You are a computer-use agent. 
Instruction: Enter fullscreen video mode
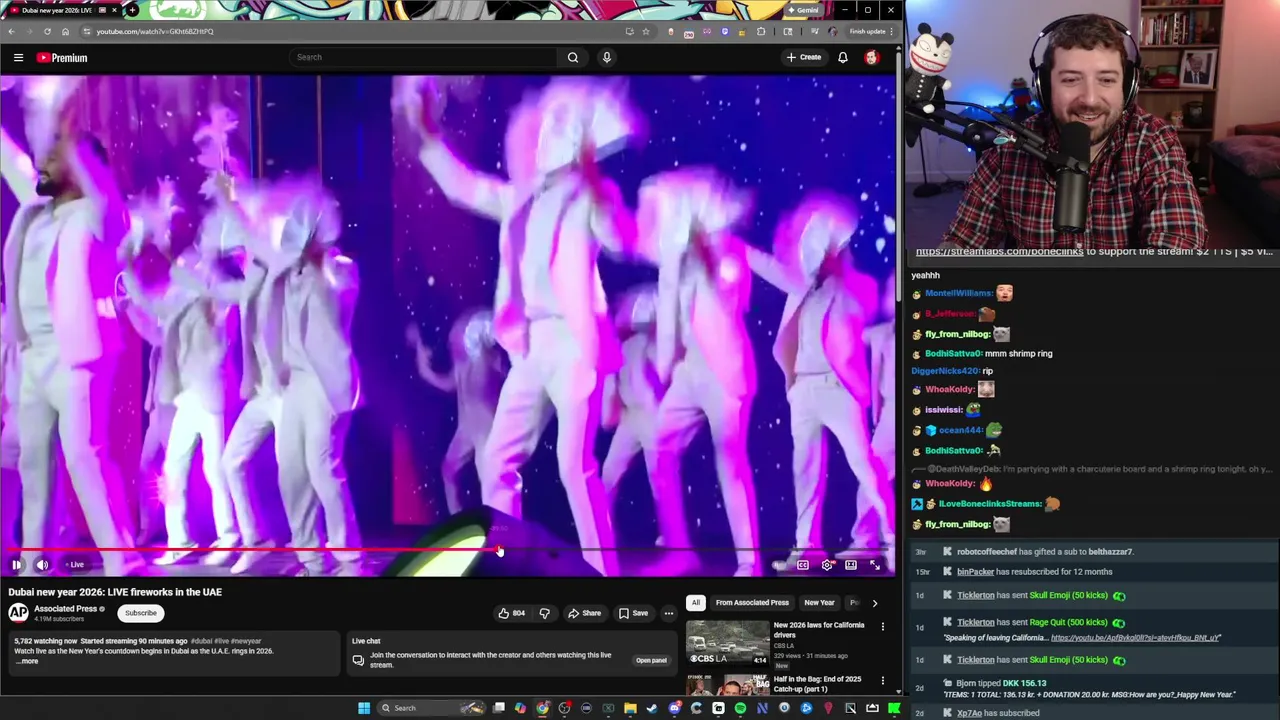click(x=875, y=565)
